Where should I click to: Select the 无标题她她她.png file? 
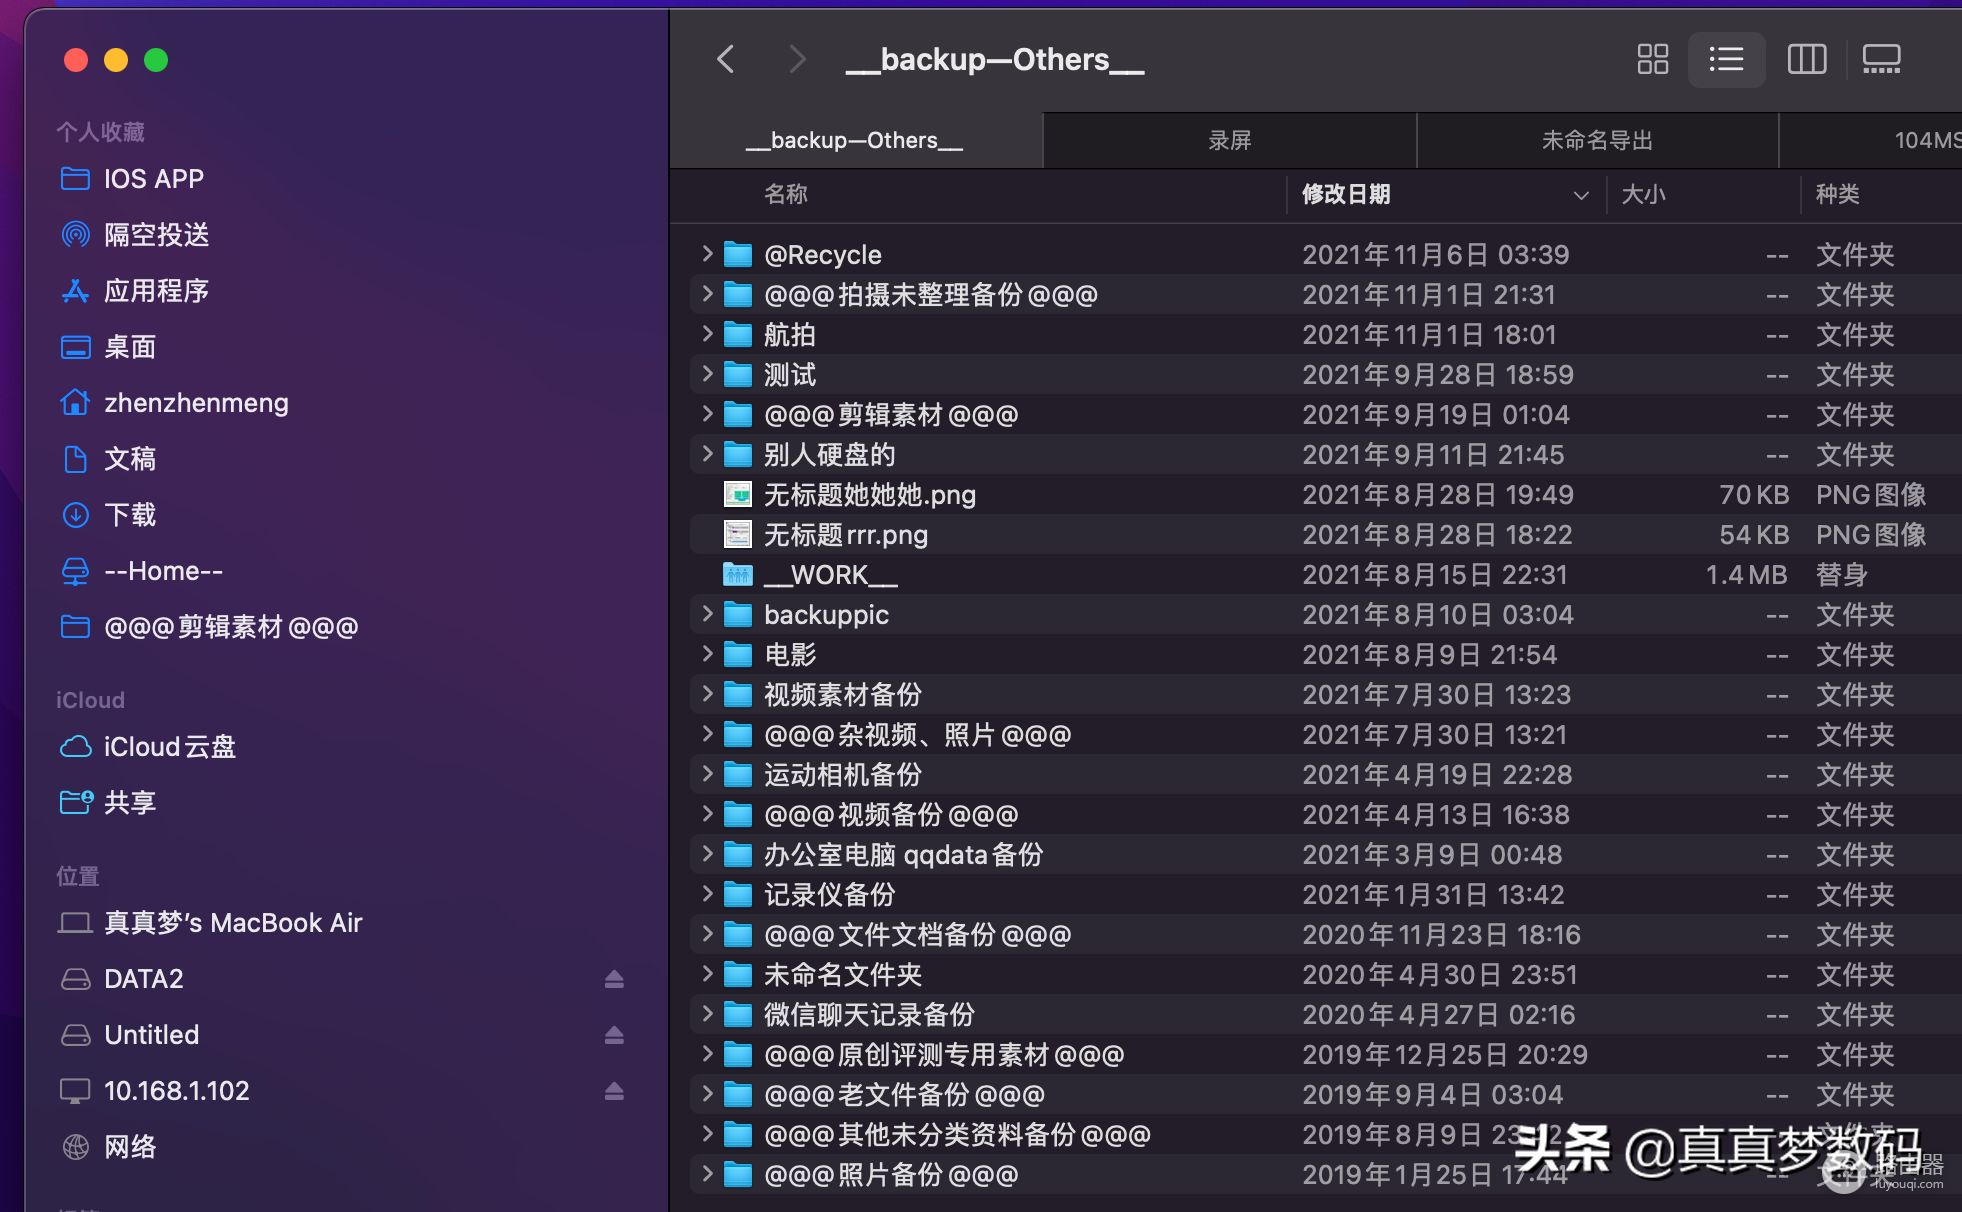coord(869,495)
